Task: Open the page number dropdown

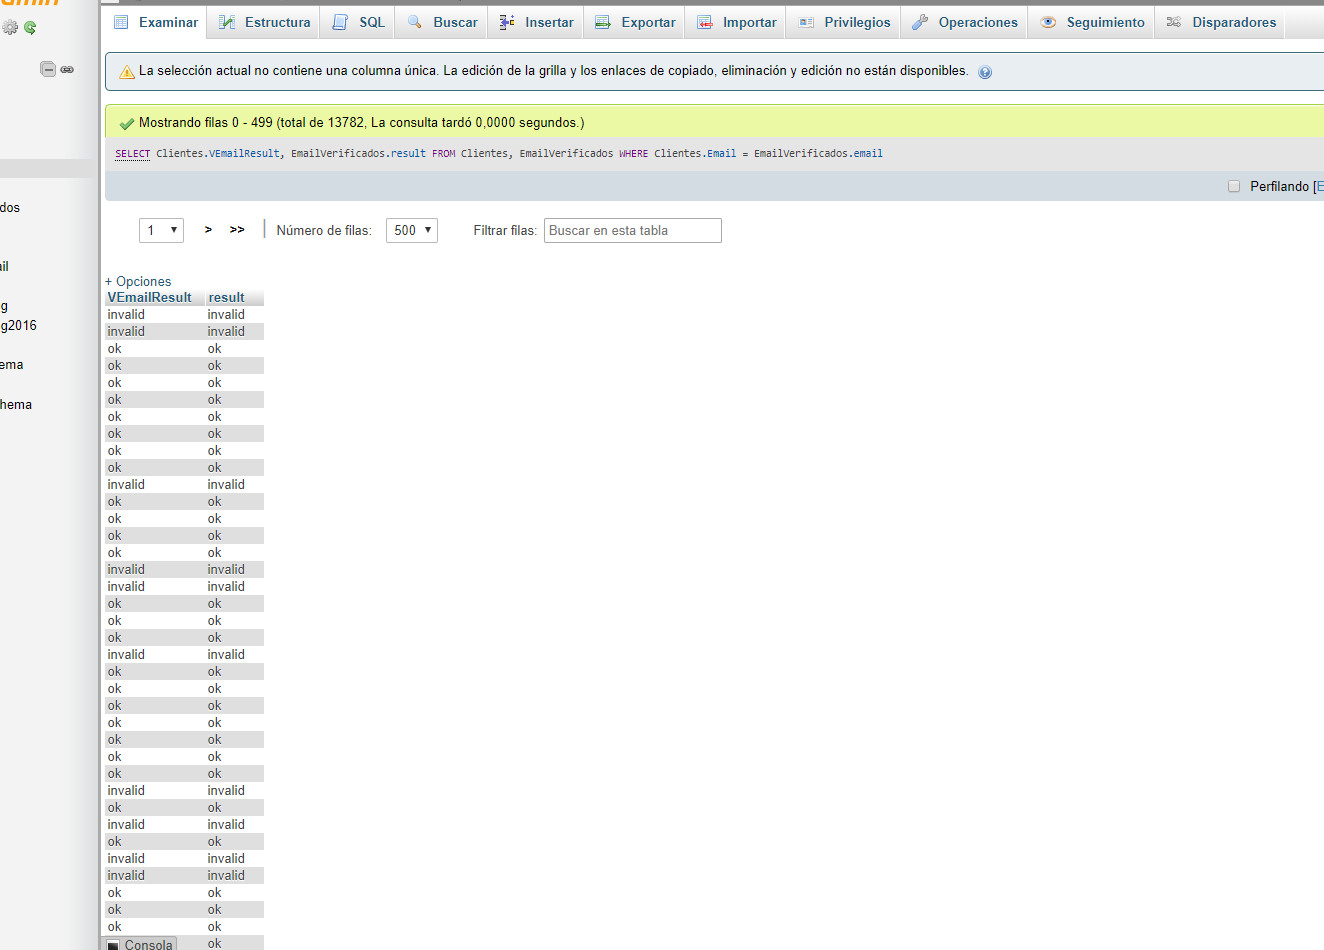Action: point(161,230)
